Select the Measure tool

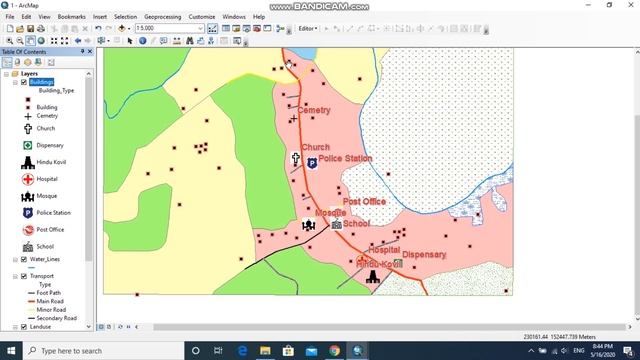point(177,41)
